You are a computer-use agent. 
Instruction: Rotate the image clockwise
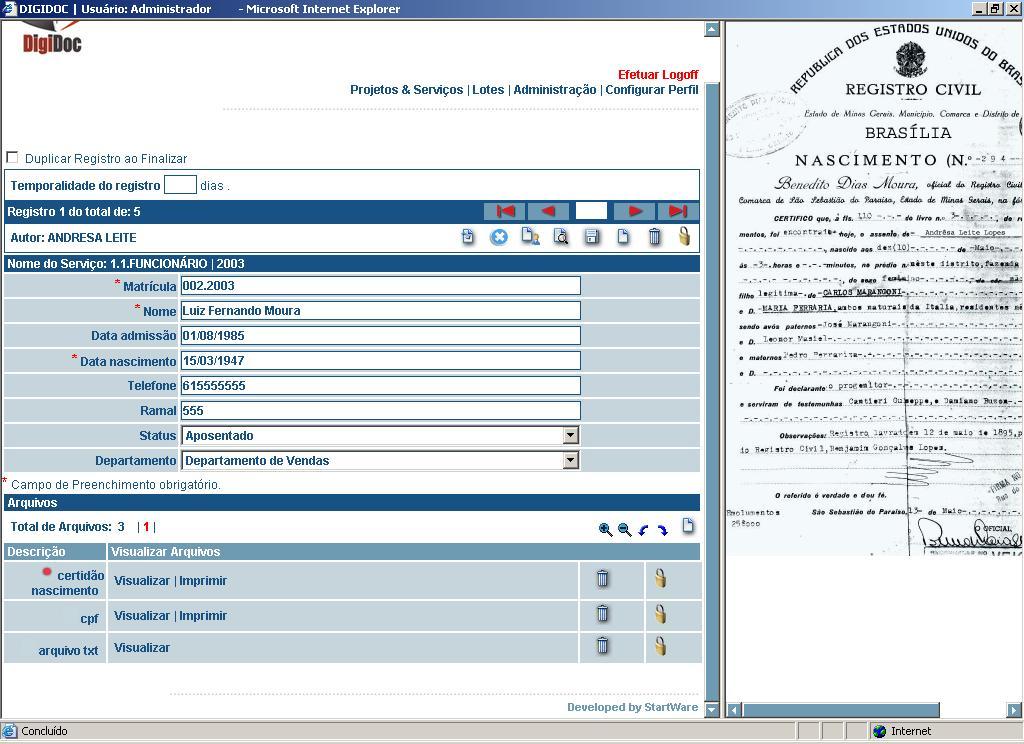click(663, 530)
